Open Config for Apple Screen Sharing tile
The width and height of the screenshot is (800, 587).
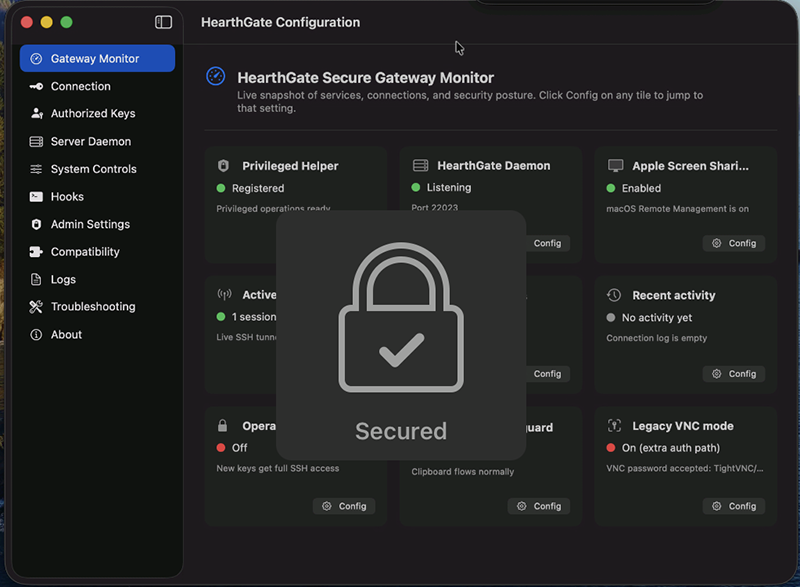pyautogui.click(x=734, y=243)
